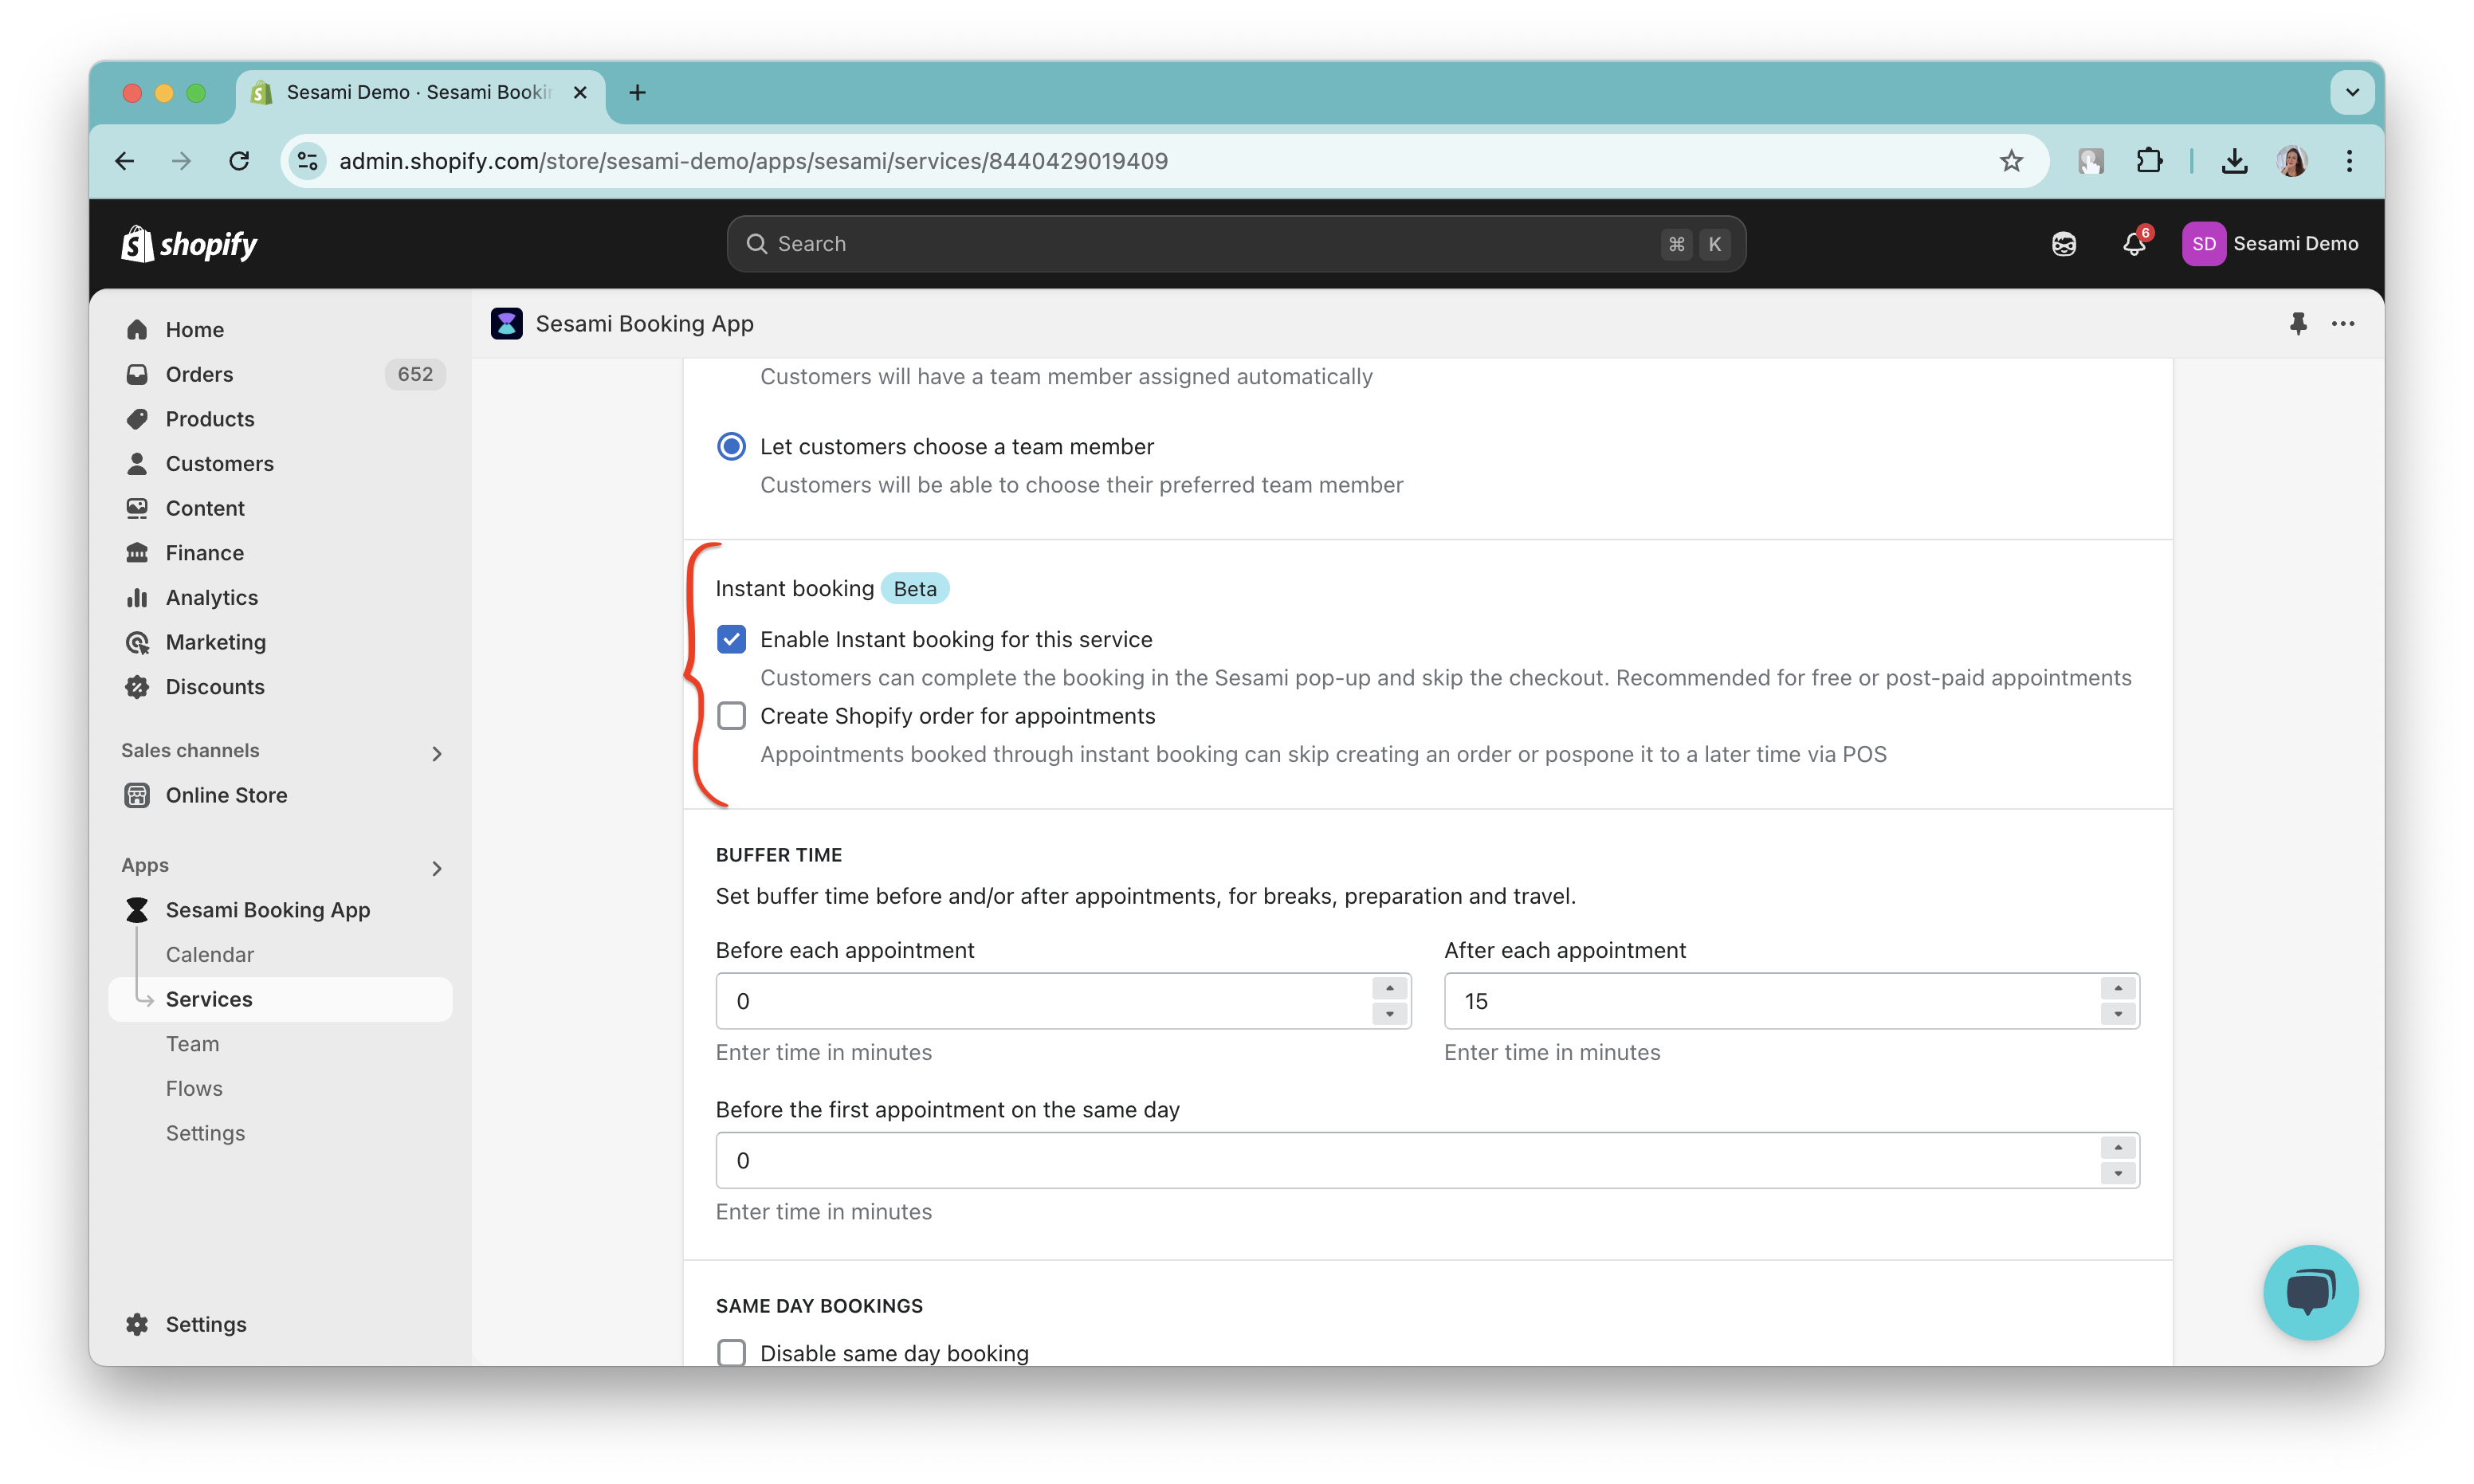Check Disable same day booking

tap(731, 1353)
